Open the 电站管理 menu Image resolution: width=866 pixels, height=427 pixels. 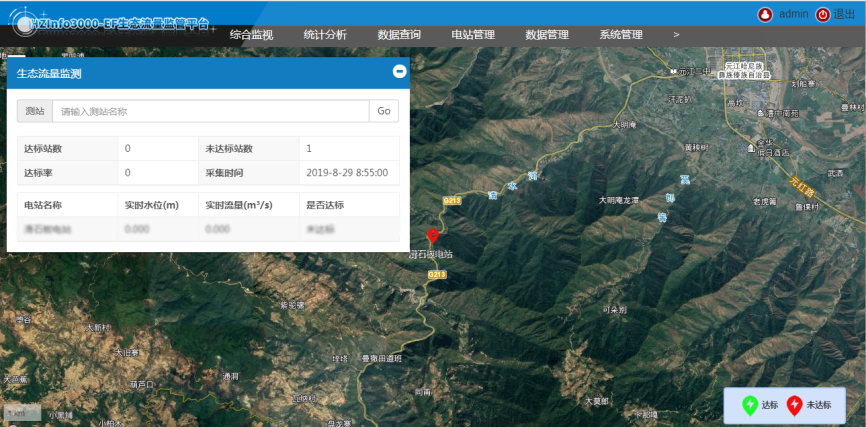tap(473, 35)
